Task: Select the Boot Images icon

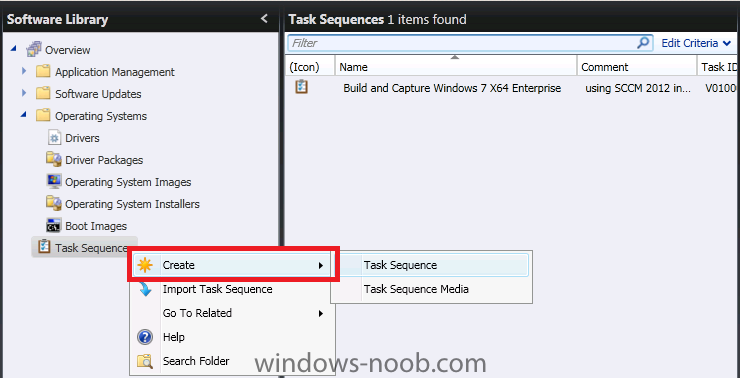Action: click(x=54, y=226)
